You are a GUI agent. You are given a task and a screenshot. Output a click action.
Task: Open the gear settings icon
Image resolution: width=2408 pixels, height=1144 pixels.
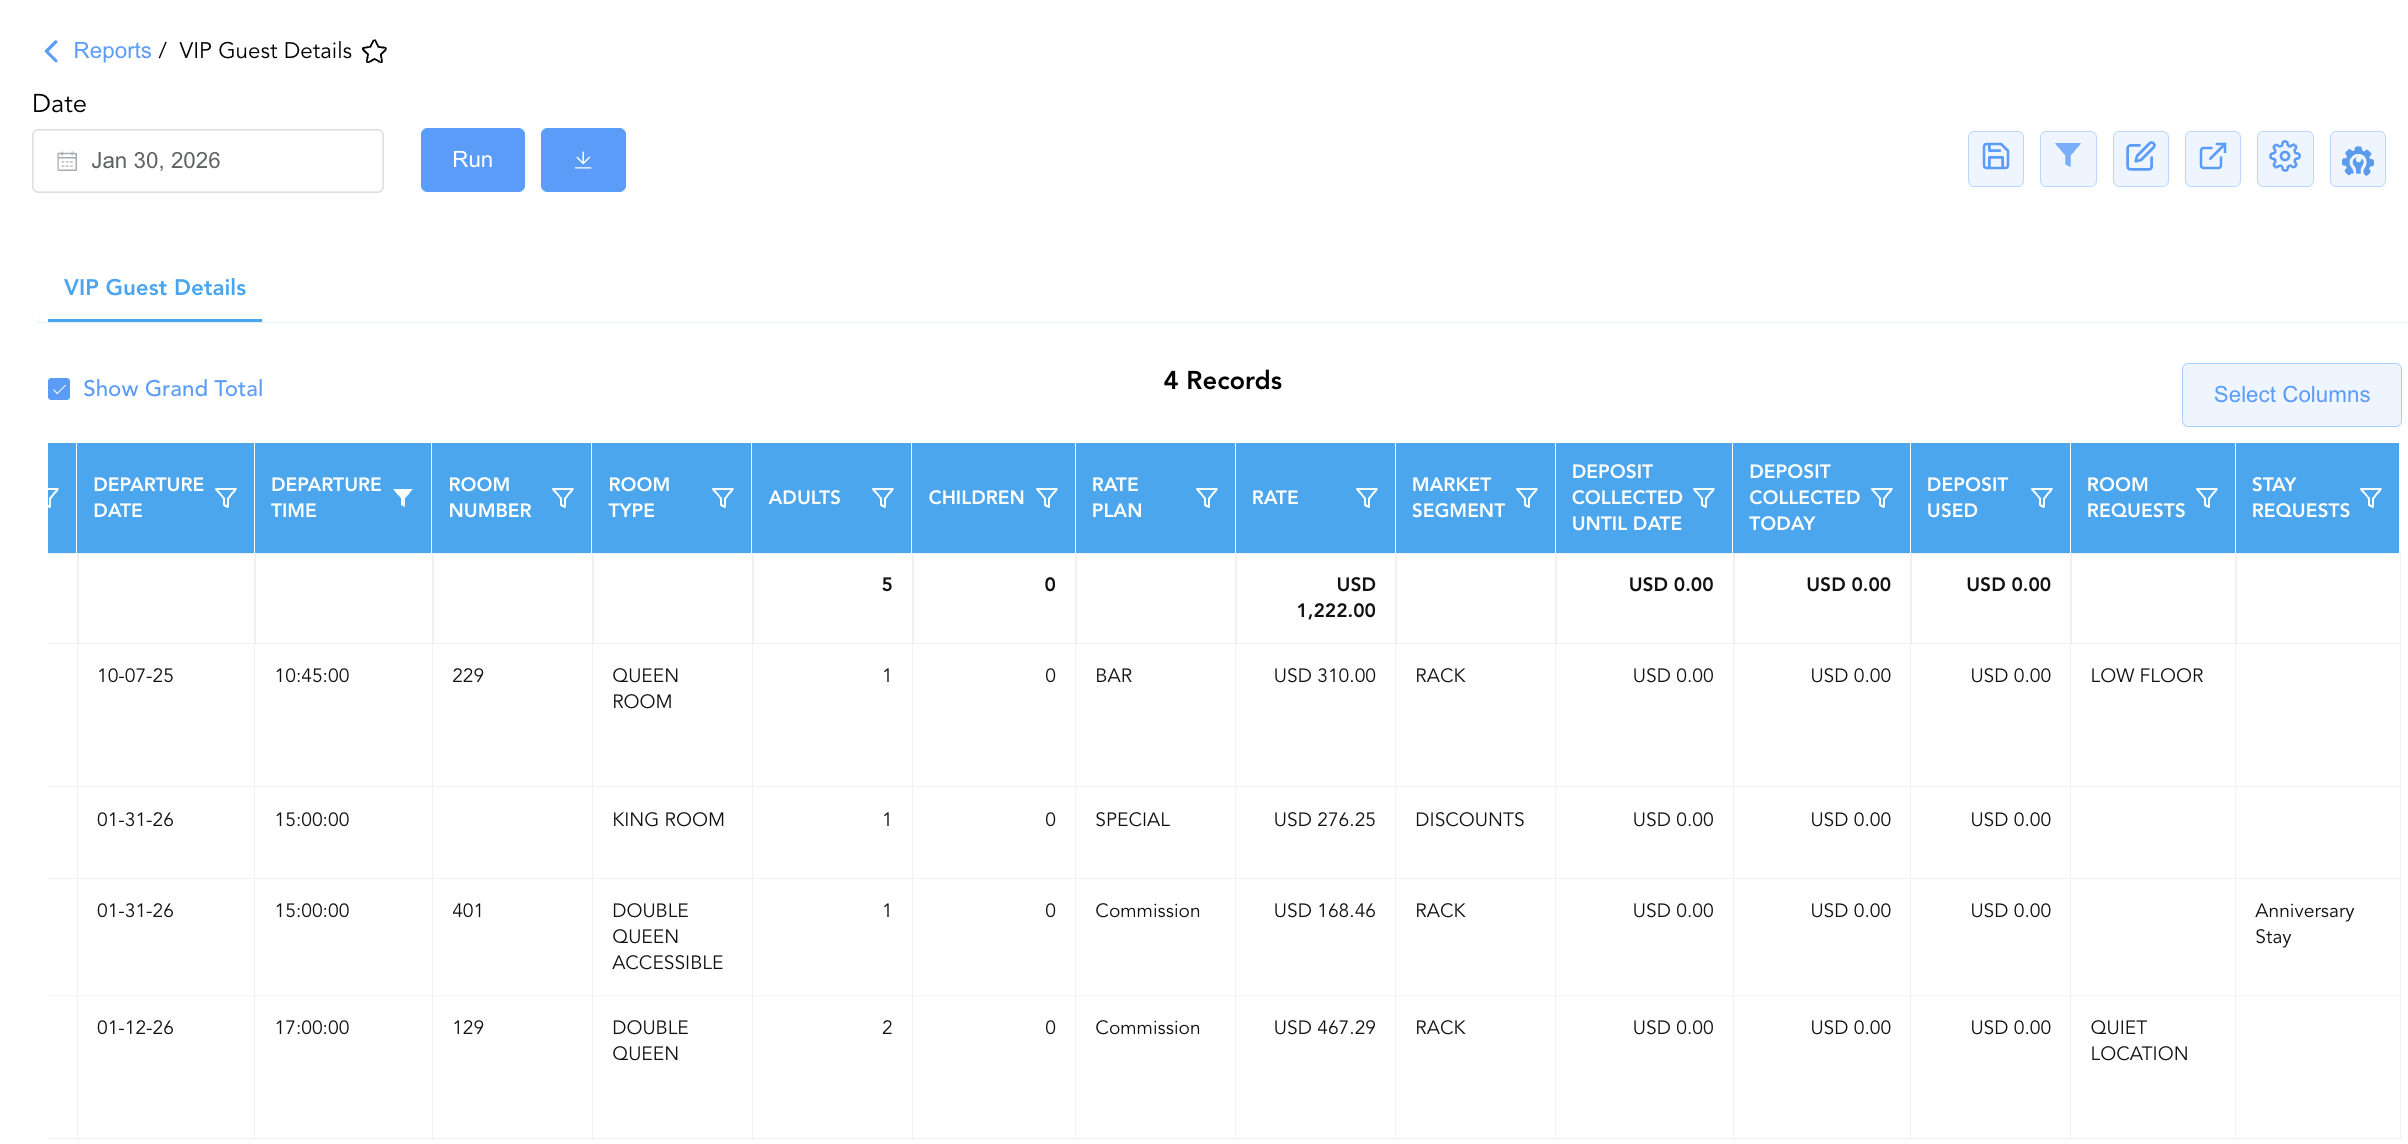tap(2285, 158)
